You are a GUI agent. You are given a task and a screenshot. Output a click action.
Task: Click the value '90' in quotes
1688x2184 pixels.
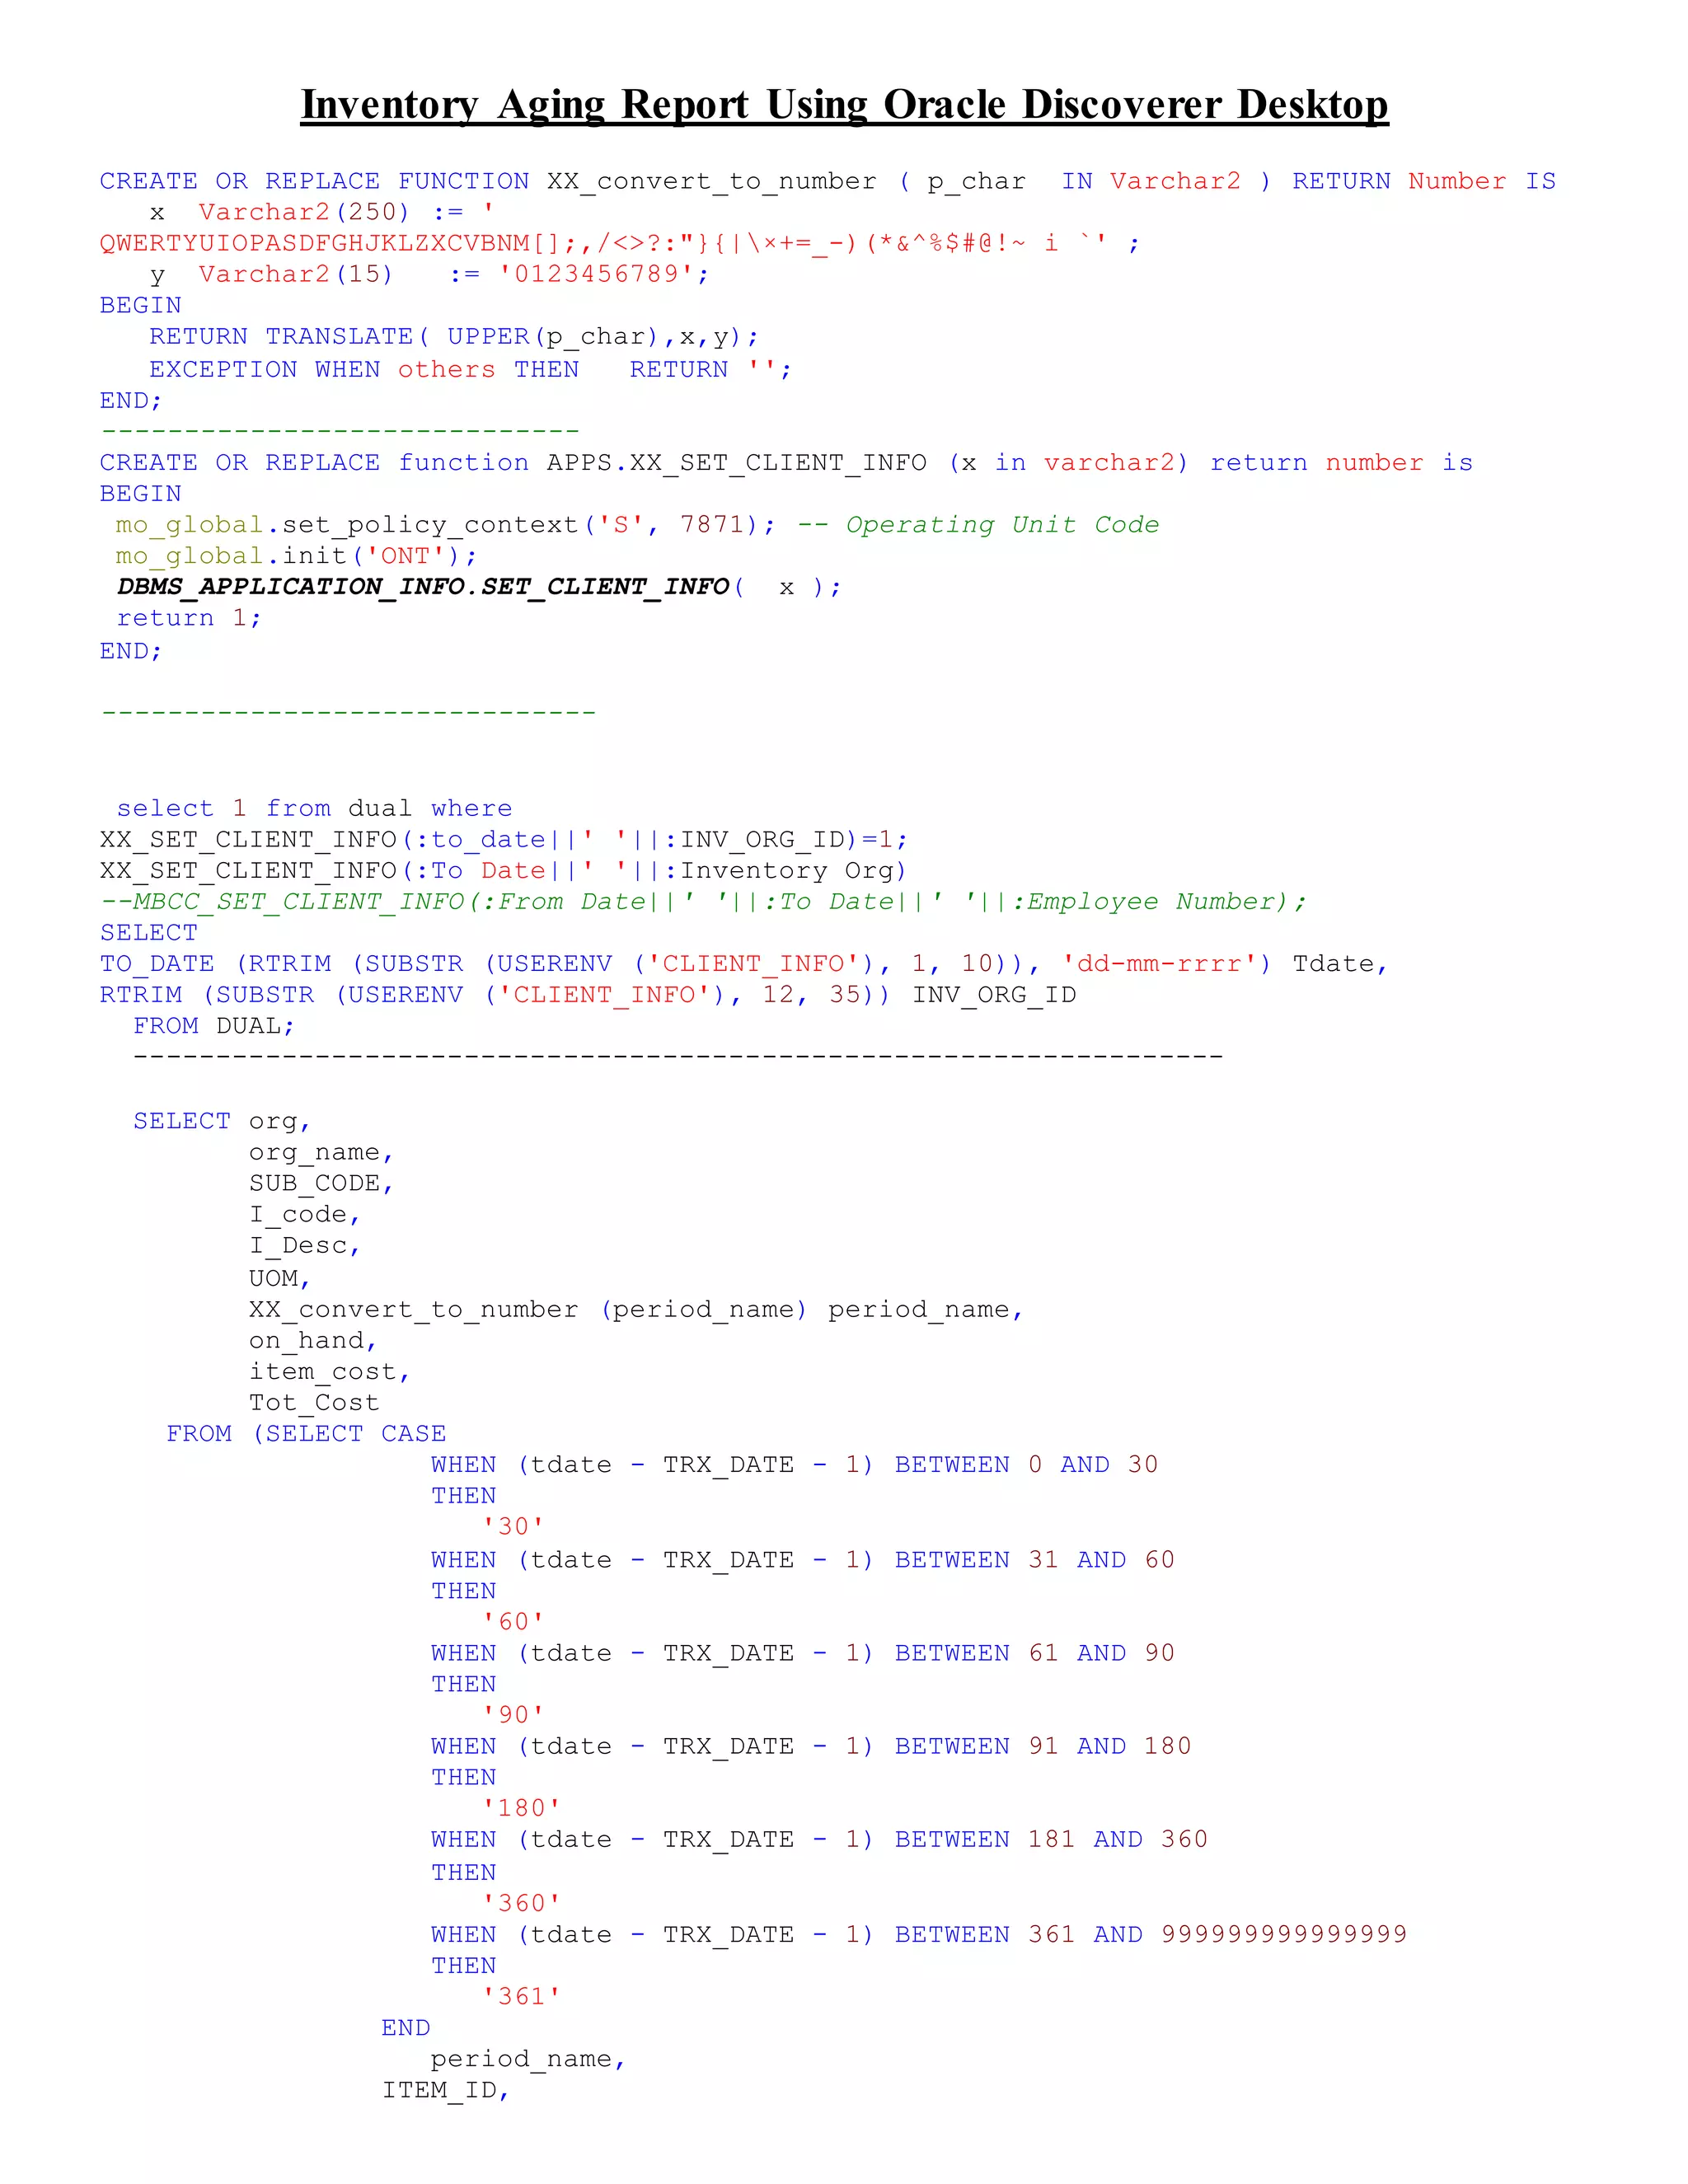[513, 1715]
